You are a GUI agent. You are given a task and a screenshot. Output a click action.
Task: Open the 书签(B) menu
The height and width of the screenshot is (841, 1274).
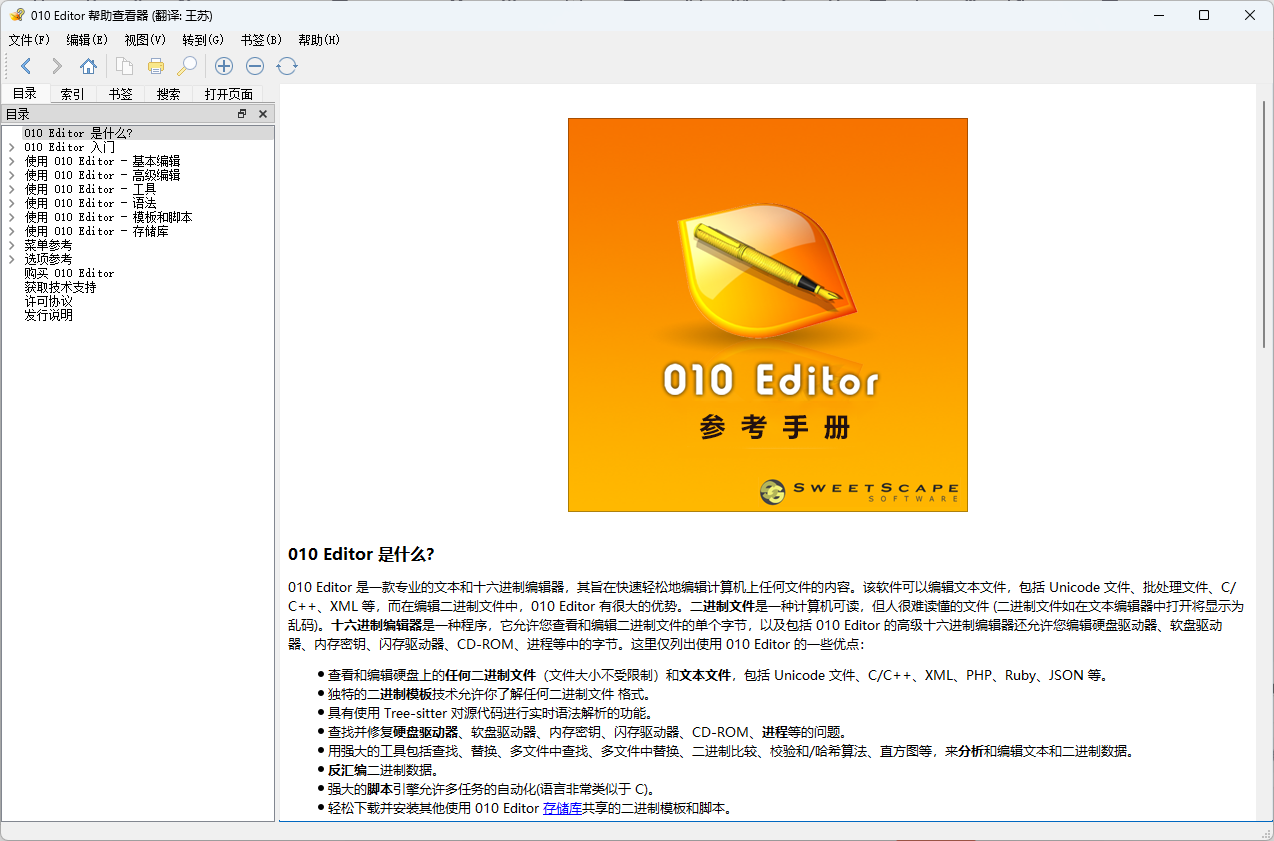[x=261, y=40]
